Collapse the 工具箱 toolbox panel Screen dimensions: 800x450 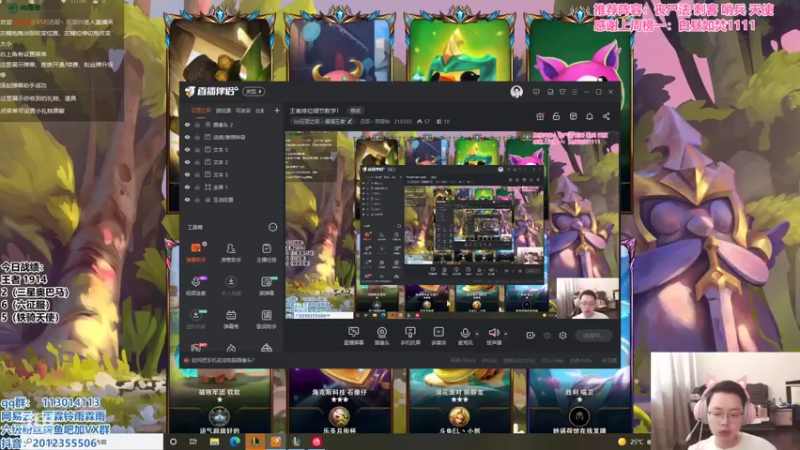pos(273,227)
